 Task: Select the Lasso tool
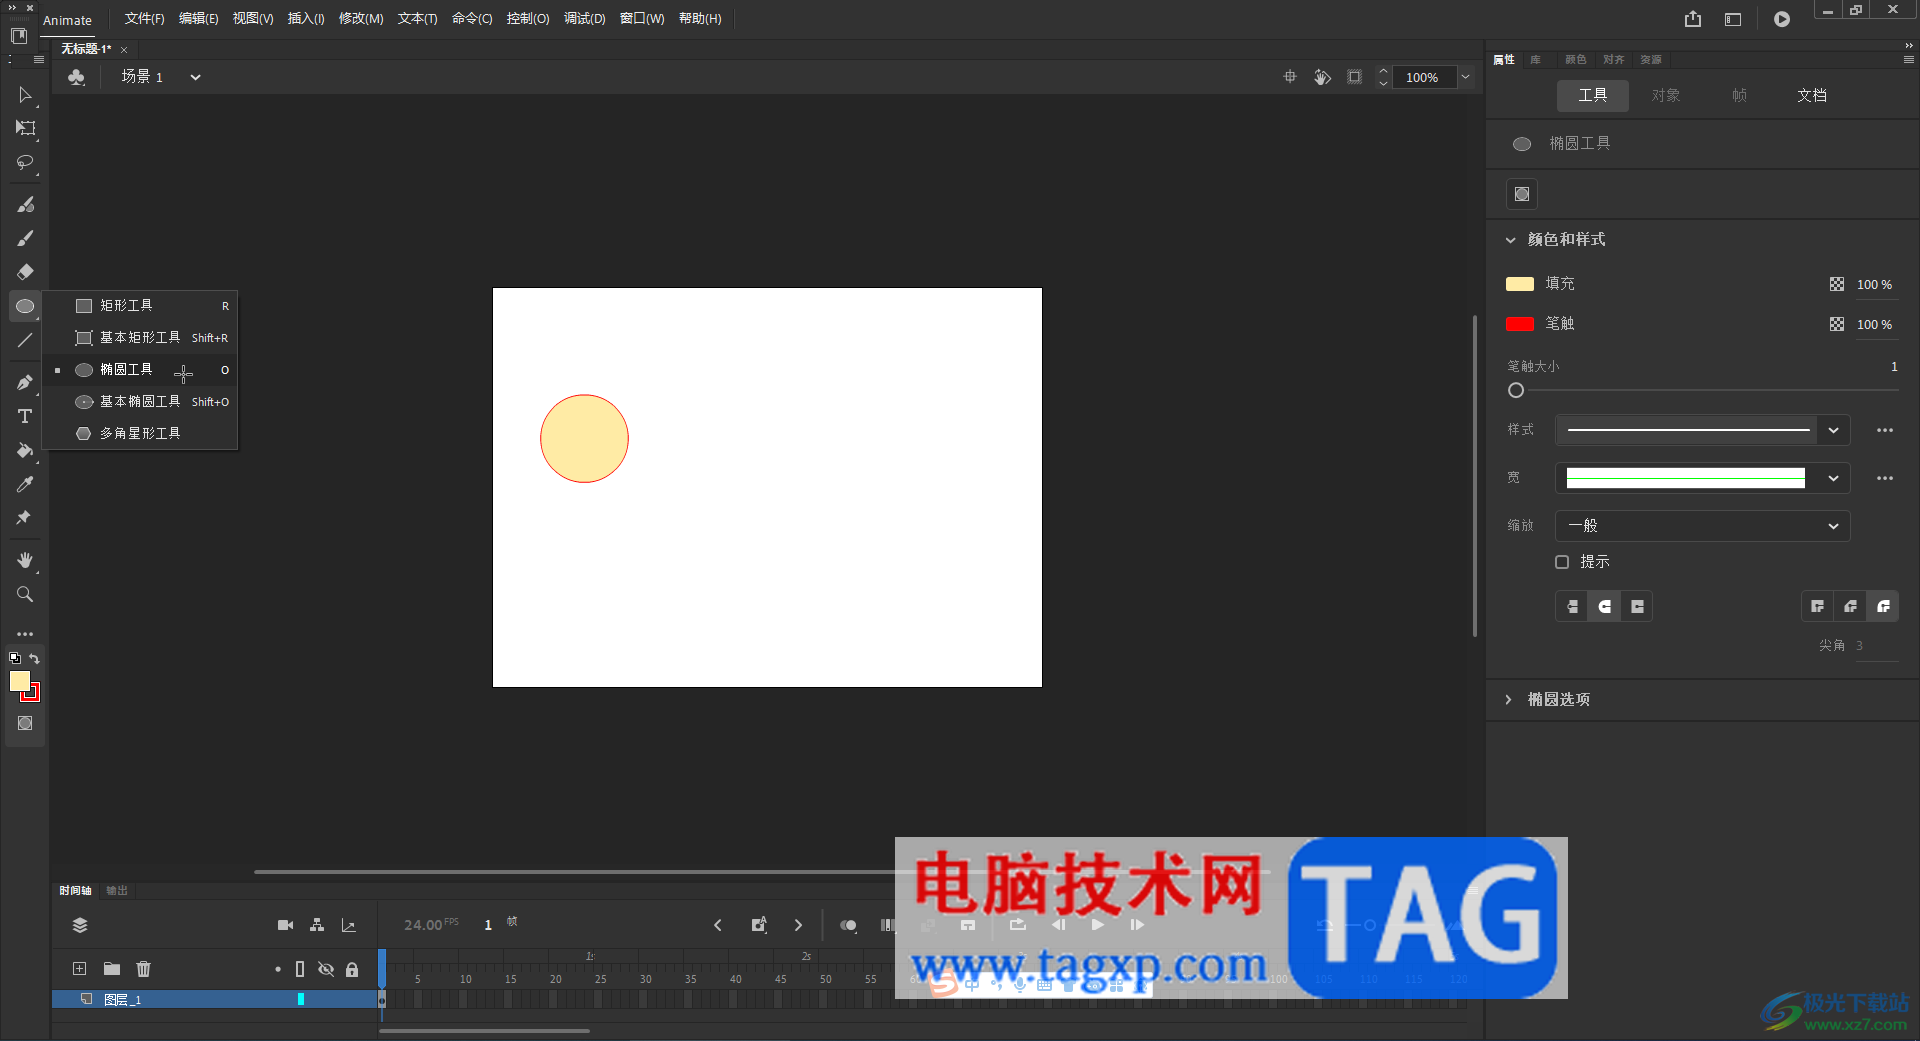[x=25, y=162]
